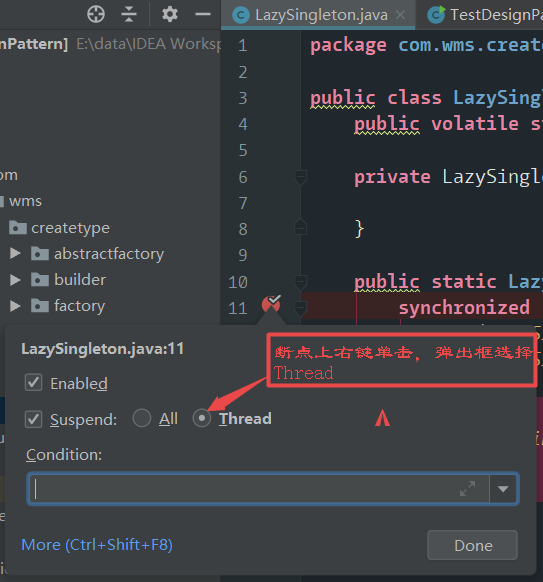Select the abstractfactory folder icon
The height and width of the screenshot is (582, 543).
(40, 254)
